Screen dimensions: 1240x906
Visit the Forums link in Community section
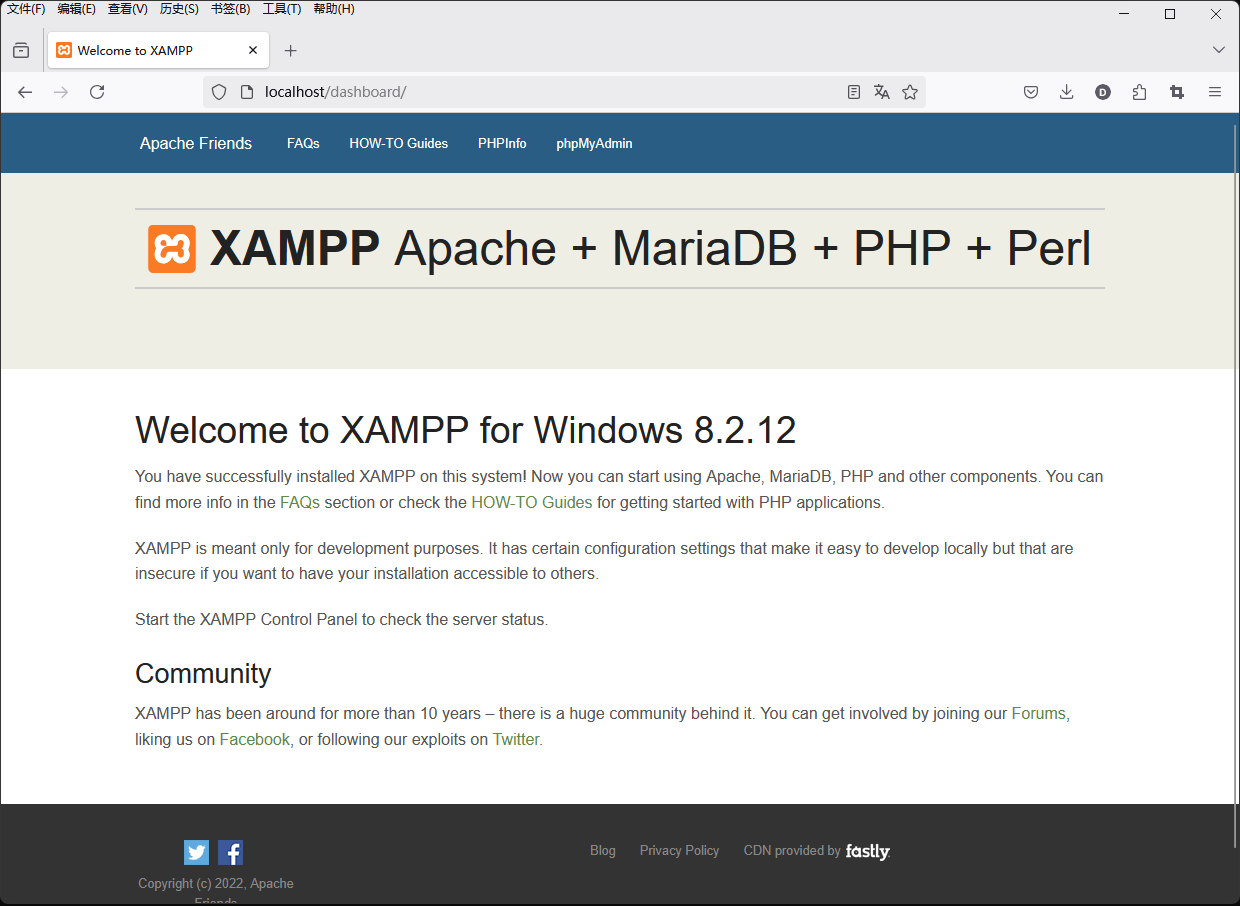click(x=1038, y=713)
